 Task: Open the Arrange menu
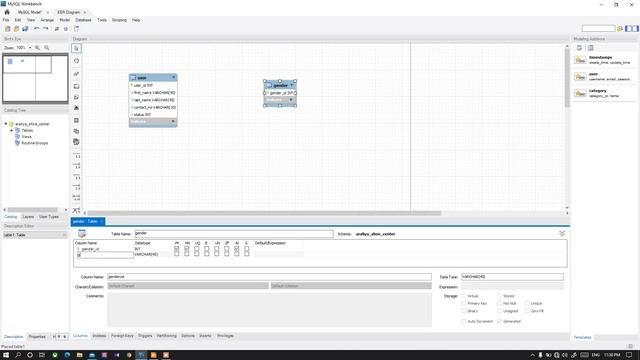point(47,20)
